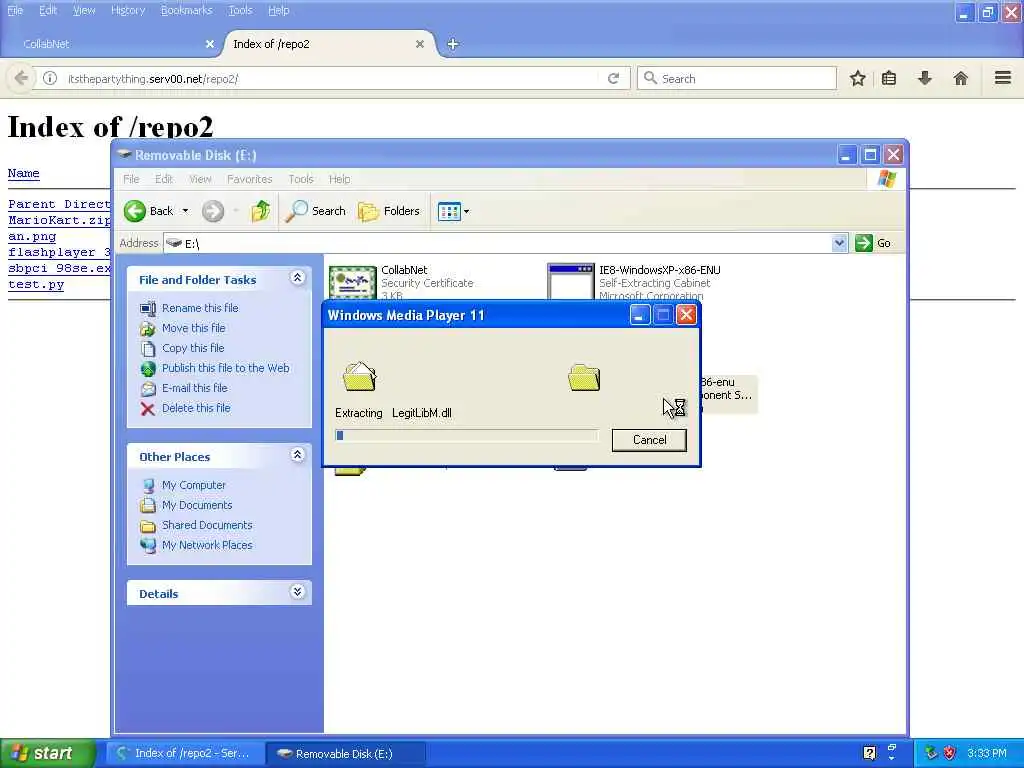Open the Parent Directory link

(59, 204)
